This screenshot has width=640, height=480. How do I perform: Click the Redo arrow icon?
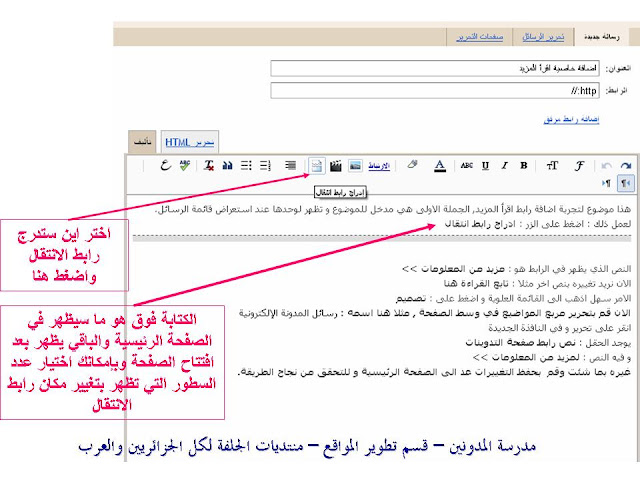(625, 166)
